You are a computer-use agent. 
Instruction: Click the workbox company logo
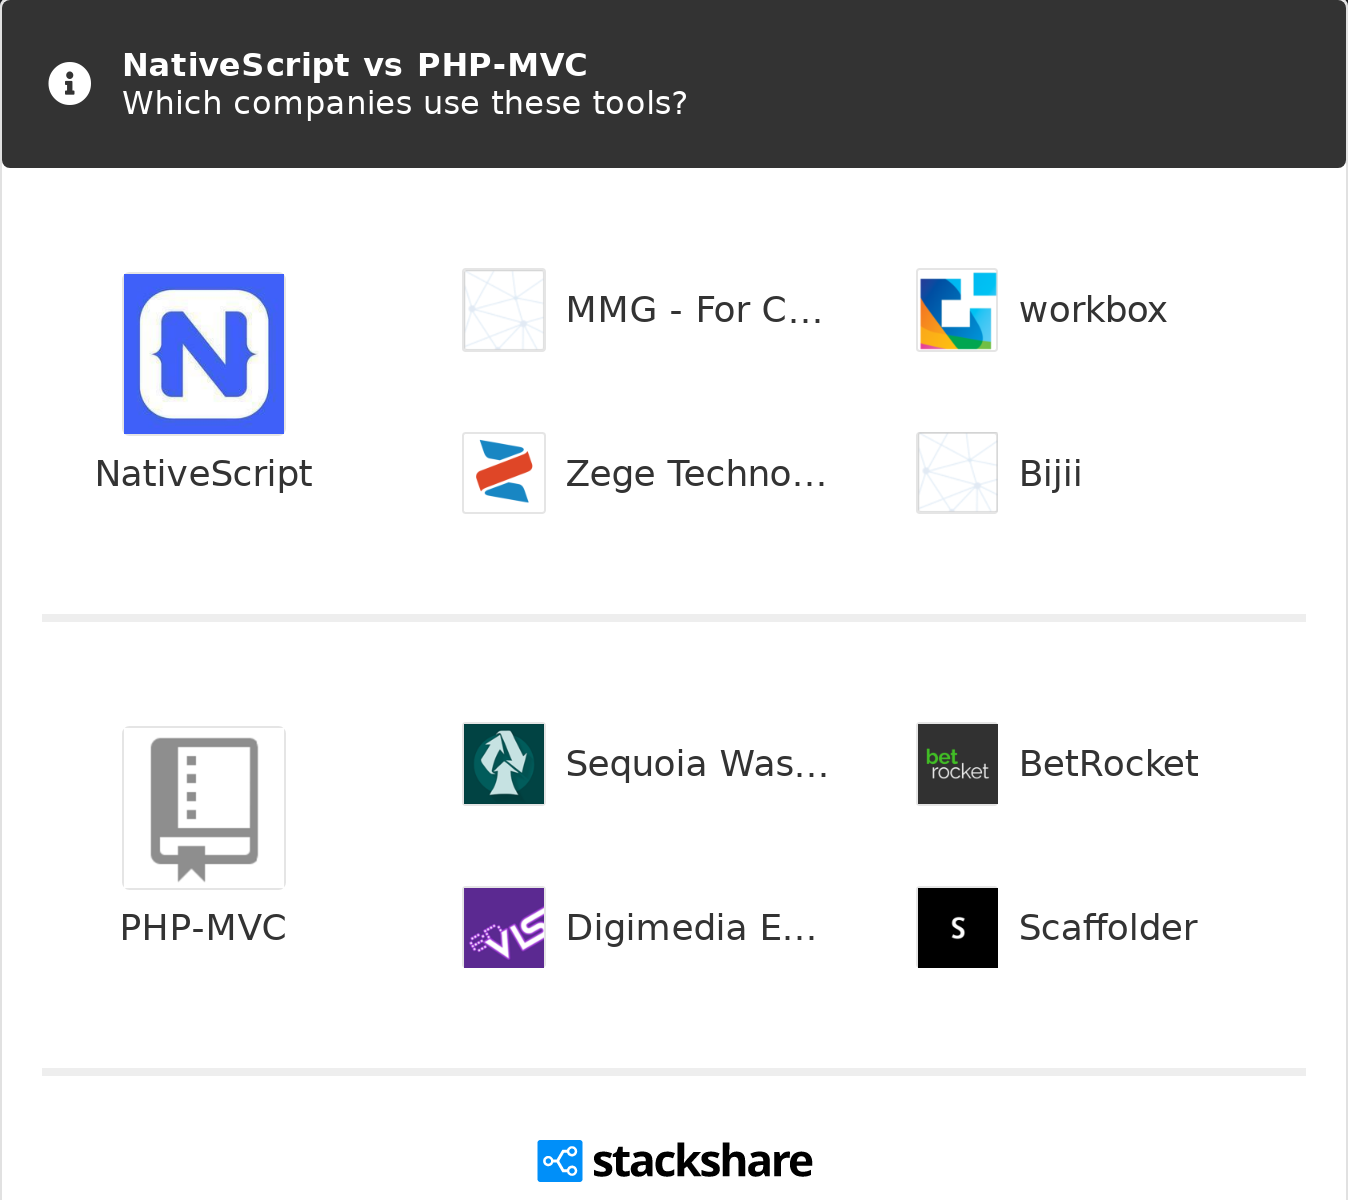point(957,310)
